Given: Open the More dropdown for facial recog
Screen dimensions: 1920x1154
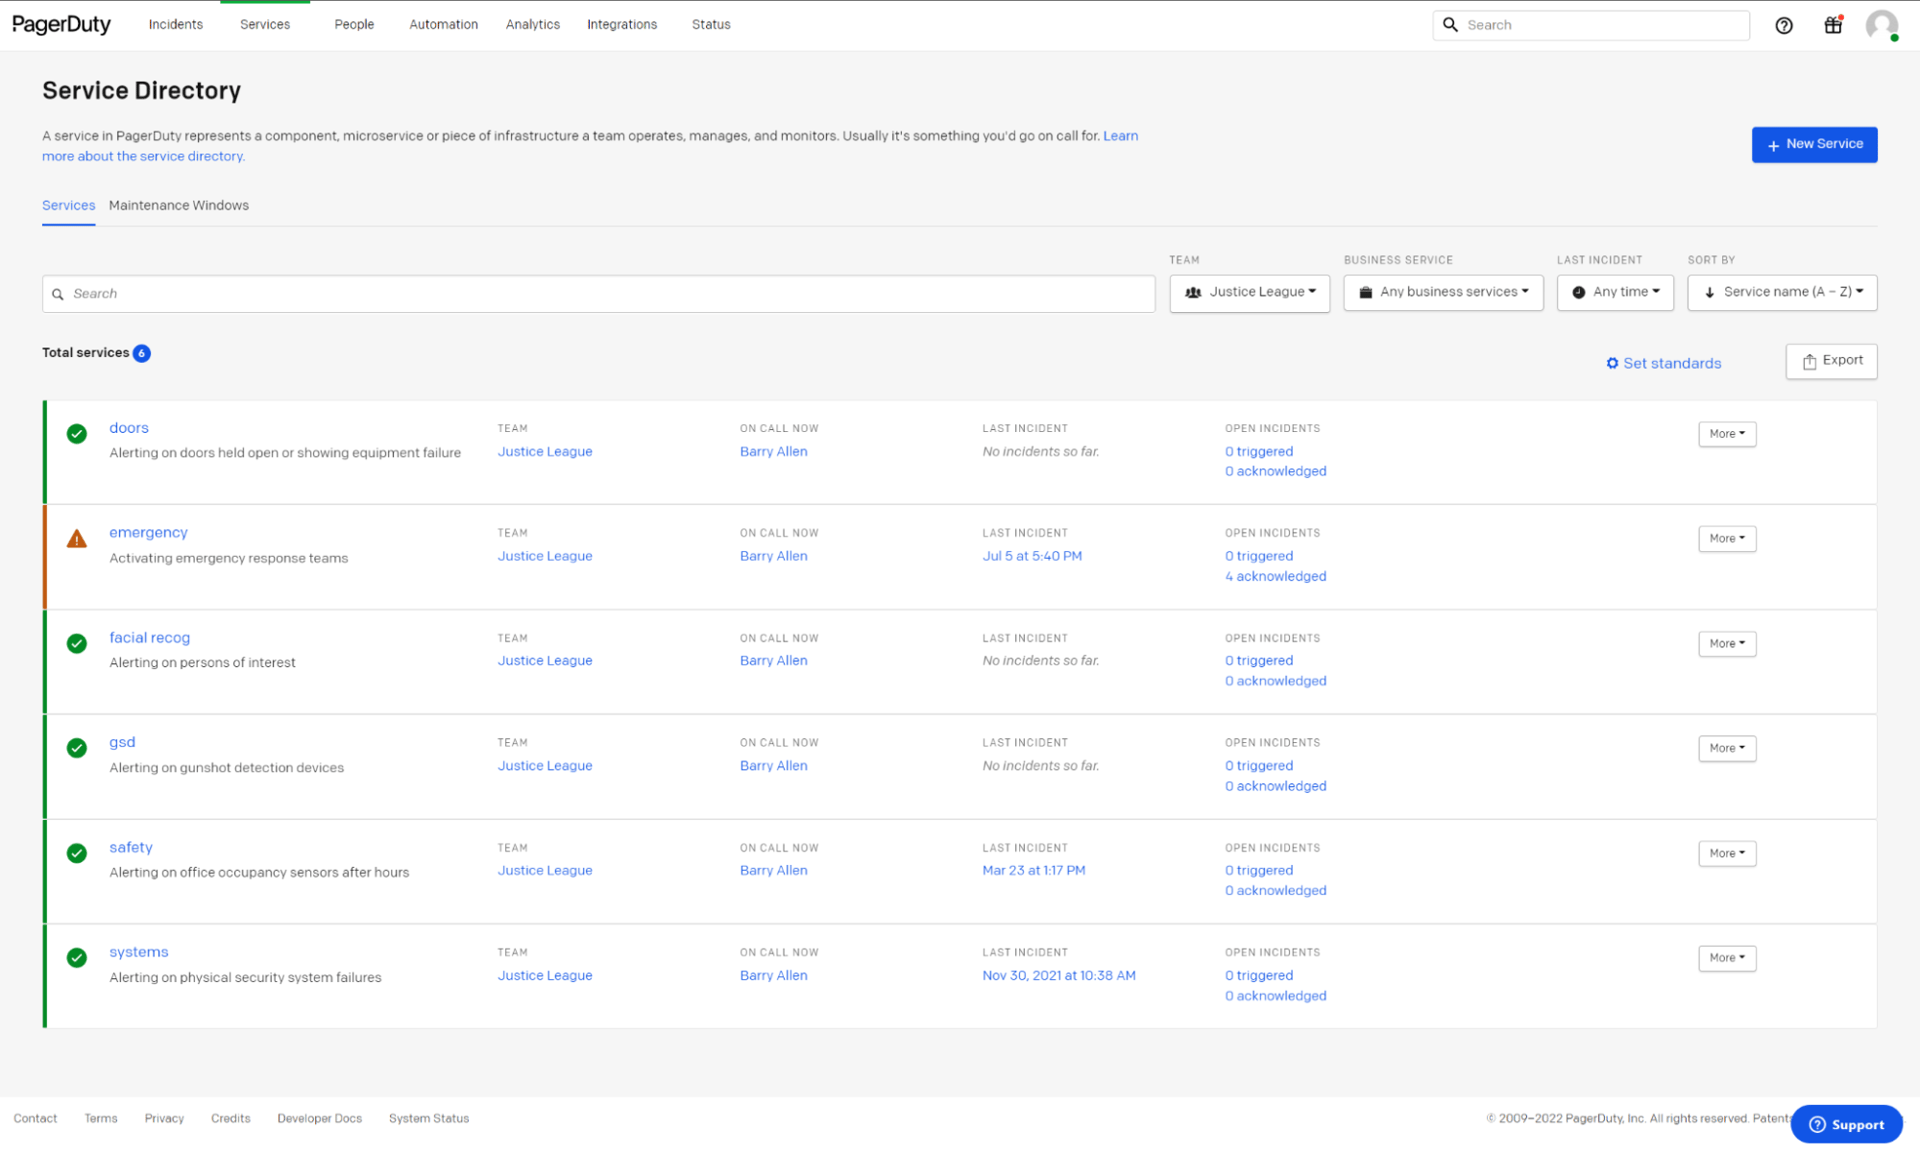Looking at the screenshot, I should tap(1727, 643).
